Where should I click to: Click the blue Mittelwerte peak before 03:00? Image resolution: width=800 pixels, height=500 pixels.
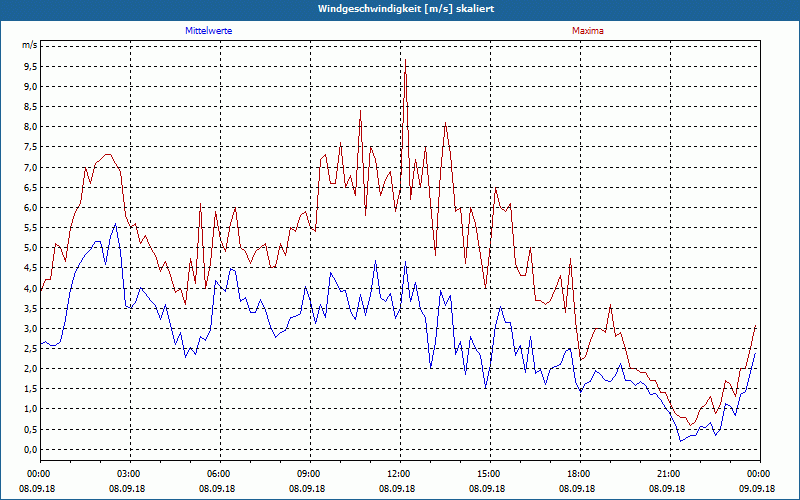pyautogui.click(x=116, y=224)
